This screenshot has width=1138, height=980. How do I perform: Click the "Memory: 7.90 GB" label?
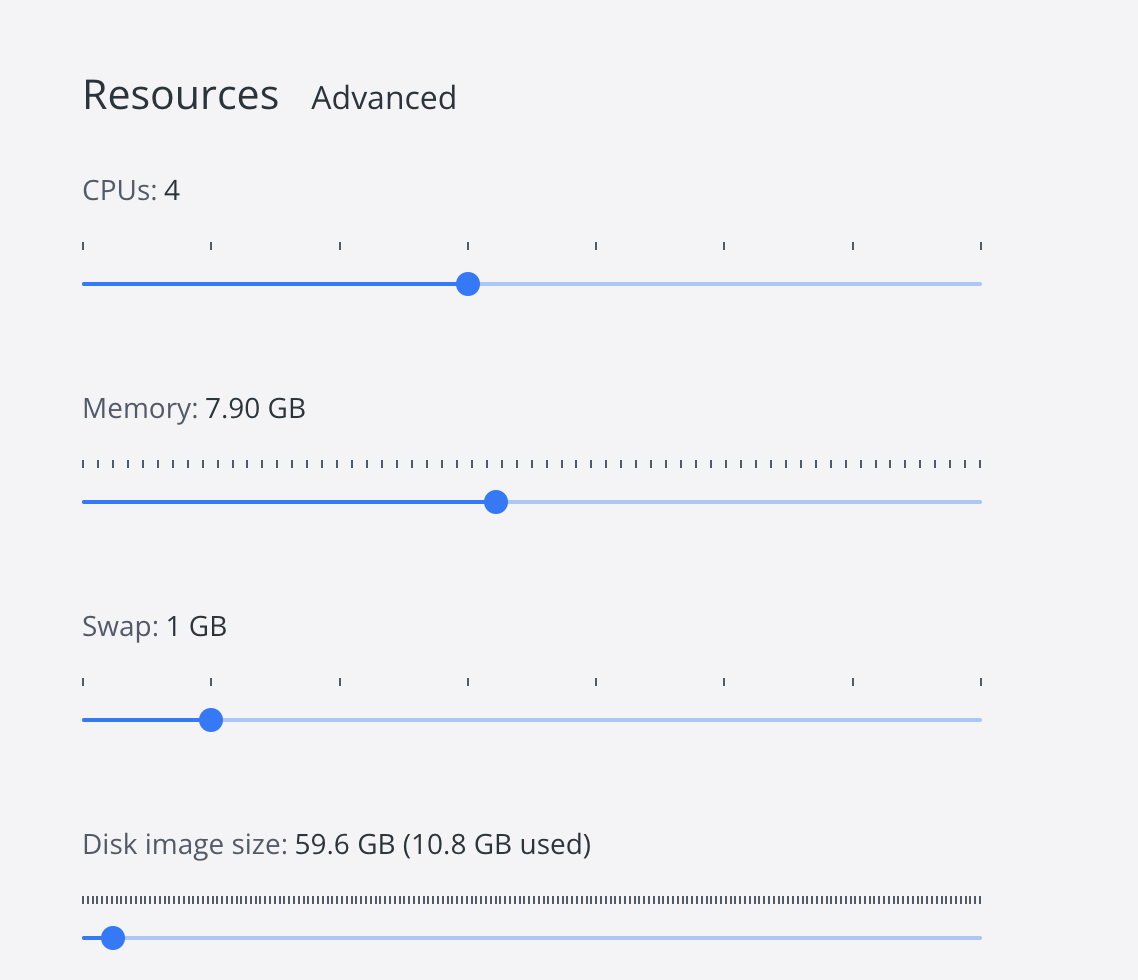[194, 408]
